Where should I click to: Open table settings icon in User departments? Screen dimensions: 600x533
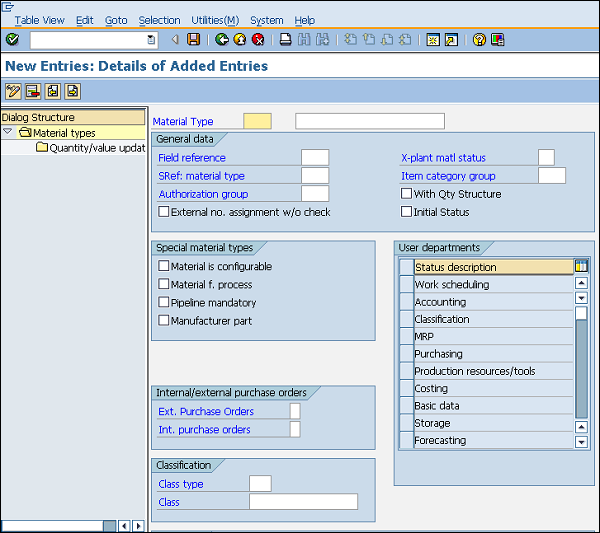[x=581, y=266]
